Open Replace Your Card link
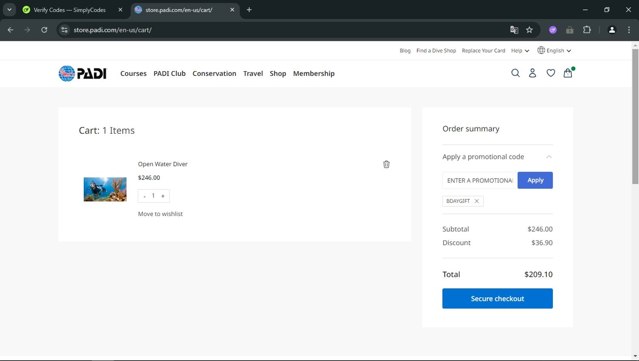This screenshot has width=639, height=361. pos(483,51)
